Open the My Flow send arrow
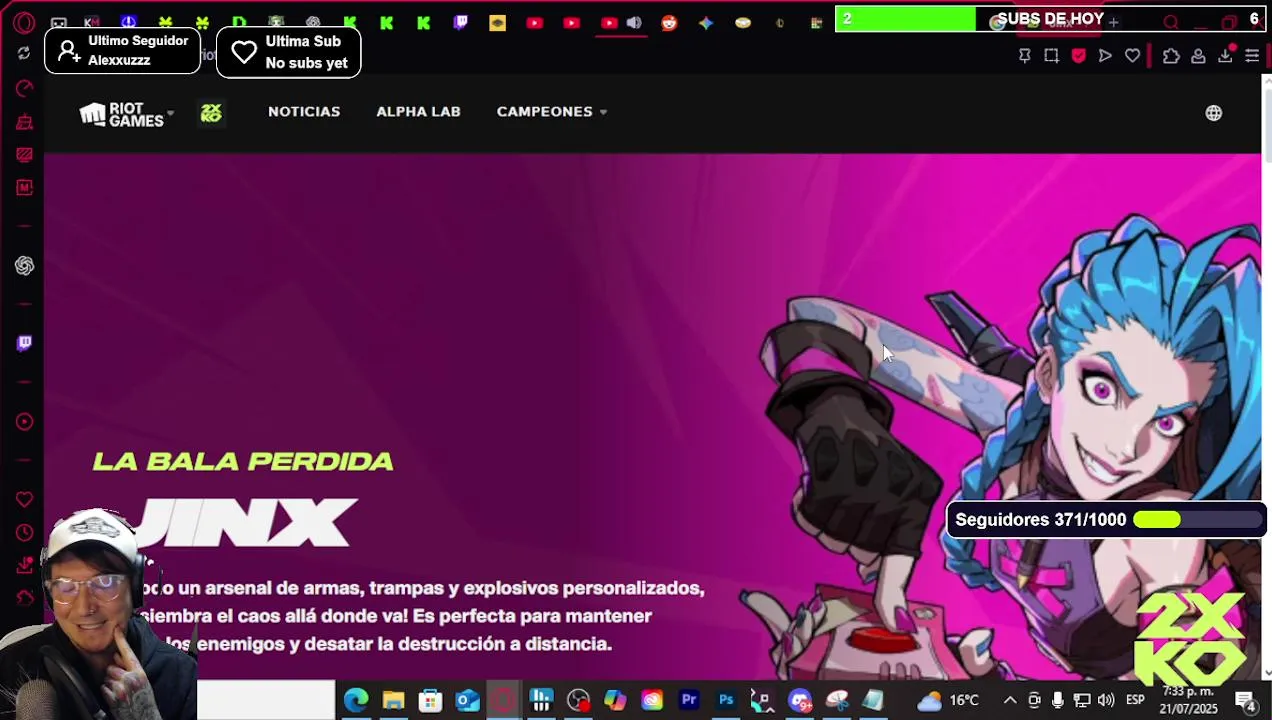This screenshot has width=1272, height=720. [1105, 56]
